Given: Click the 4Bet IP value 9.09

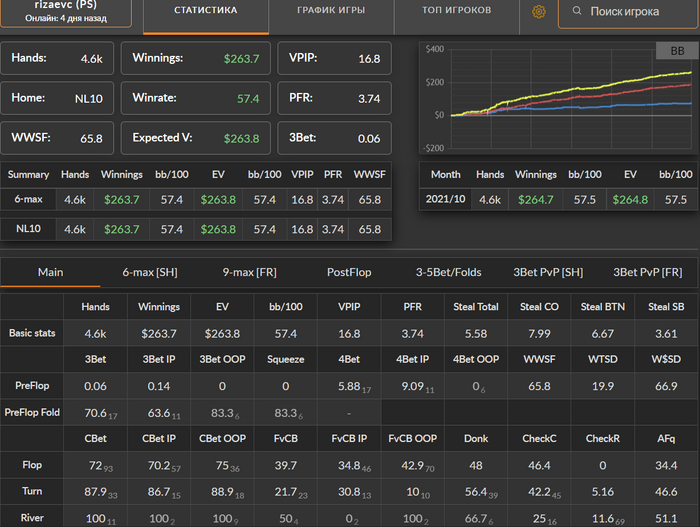Looking at the screenshot, I should (412, 386).
